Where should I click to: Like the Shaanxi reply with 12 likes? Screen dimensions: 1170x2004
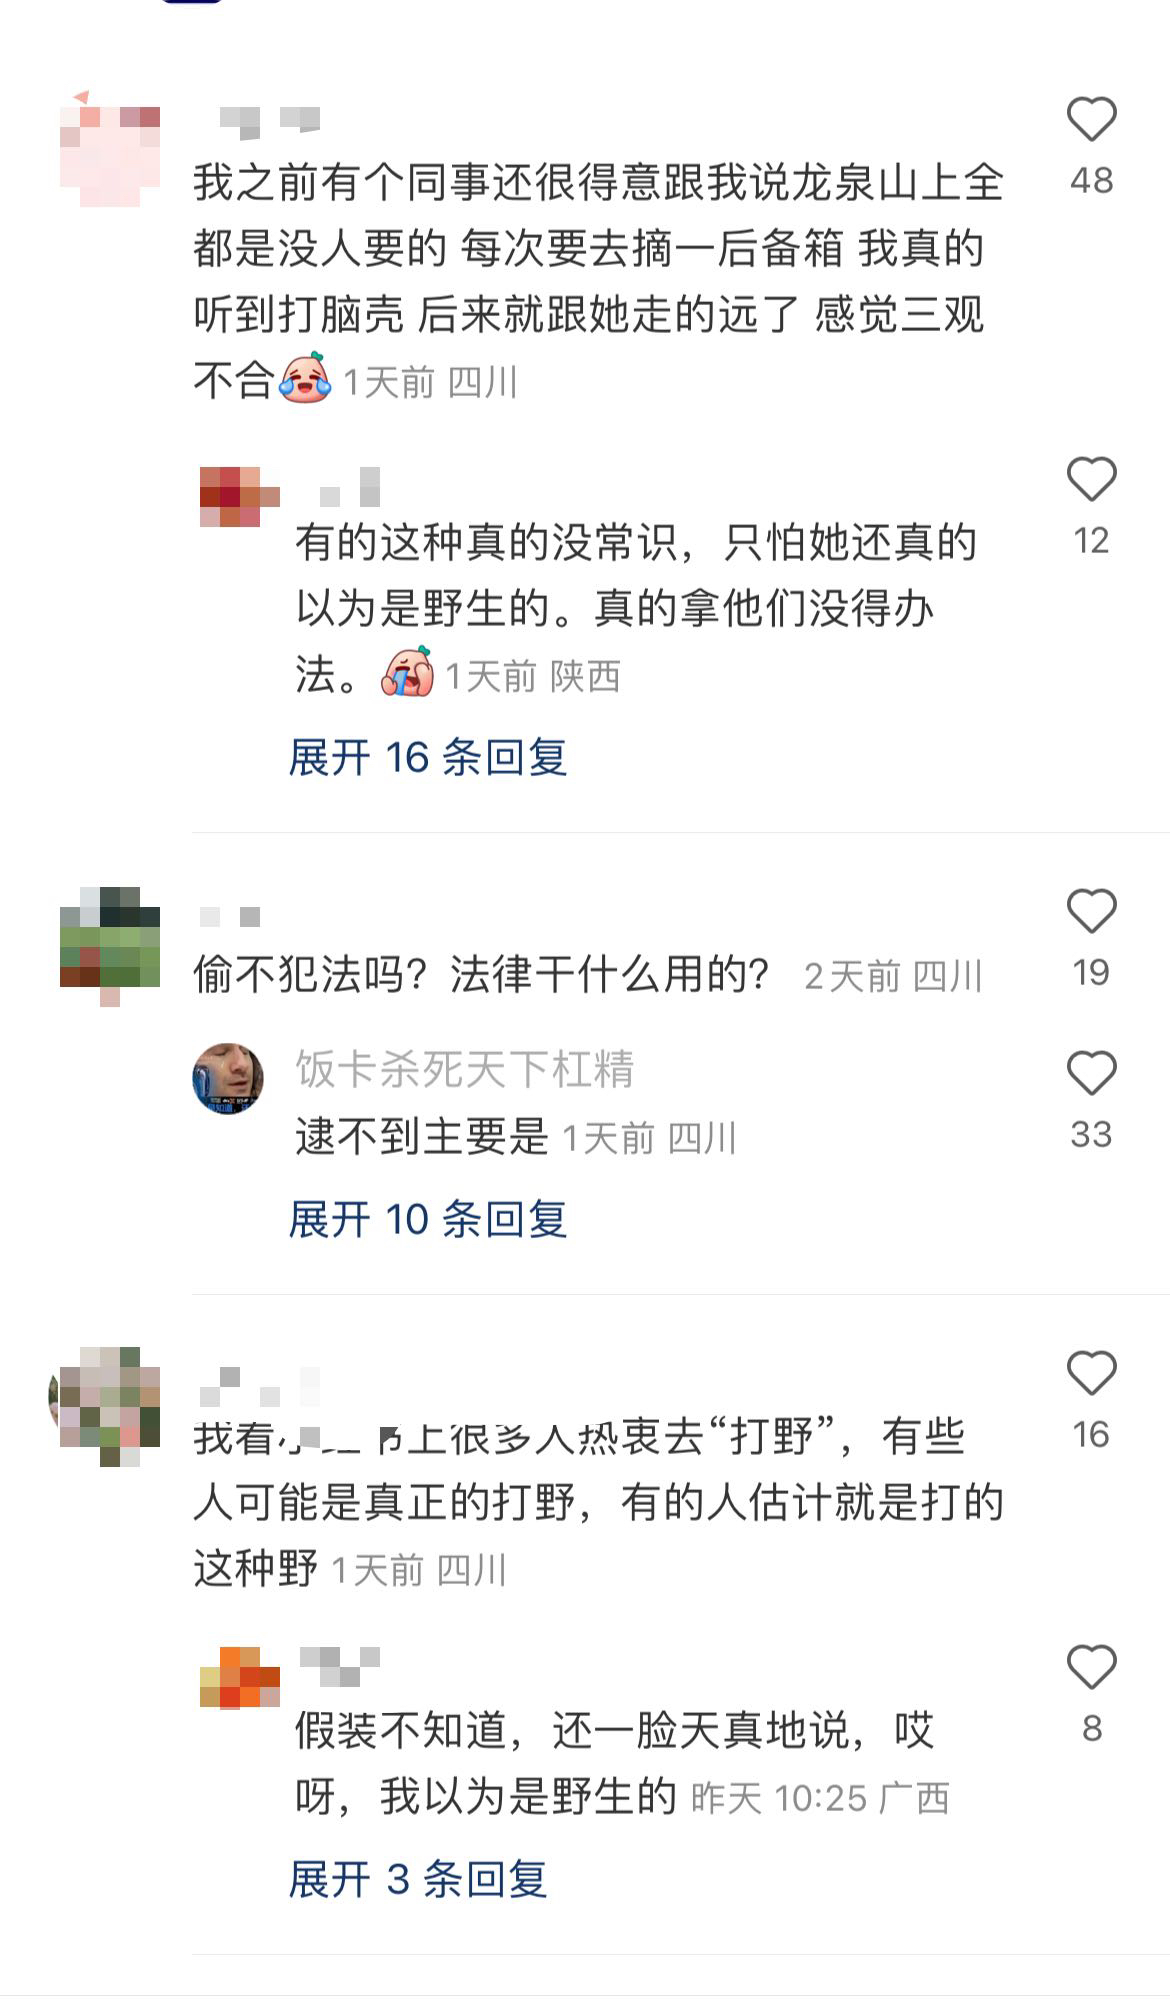pyautogui.click(x=1091, y=480)
